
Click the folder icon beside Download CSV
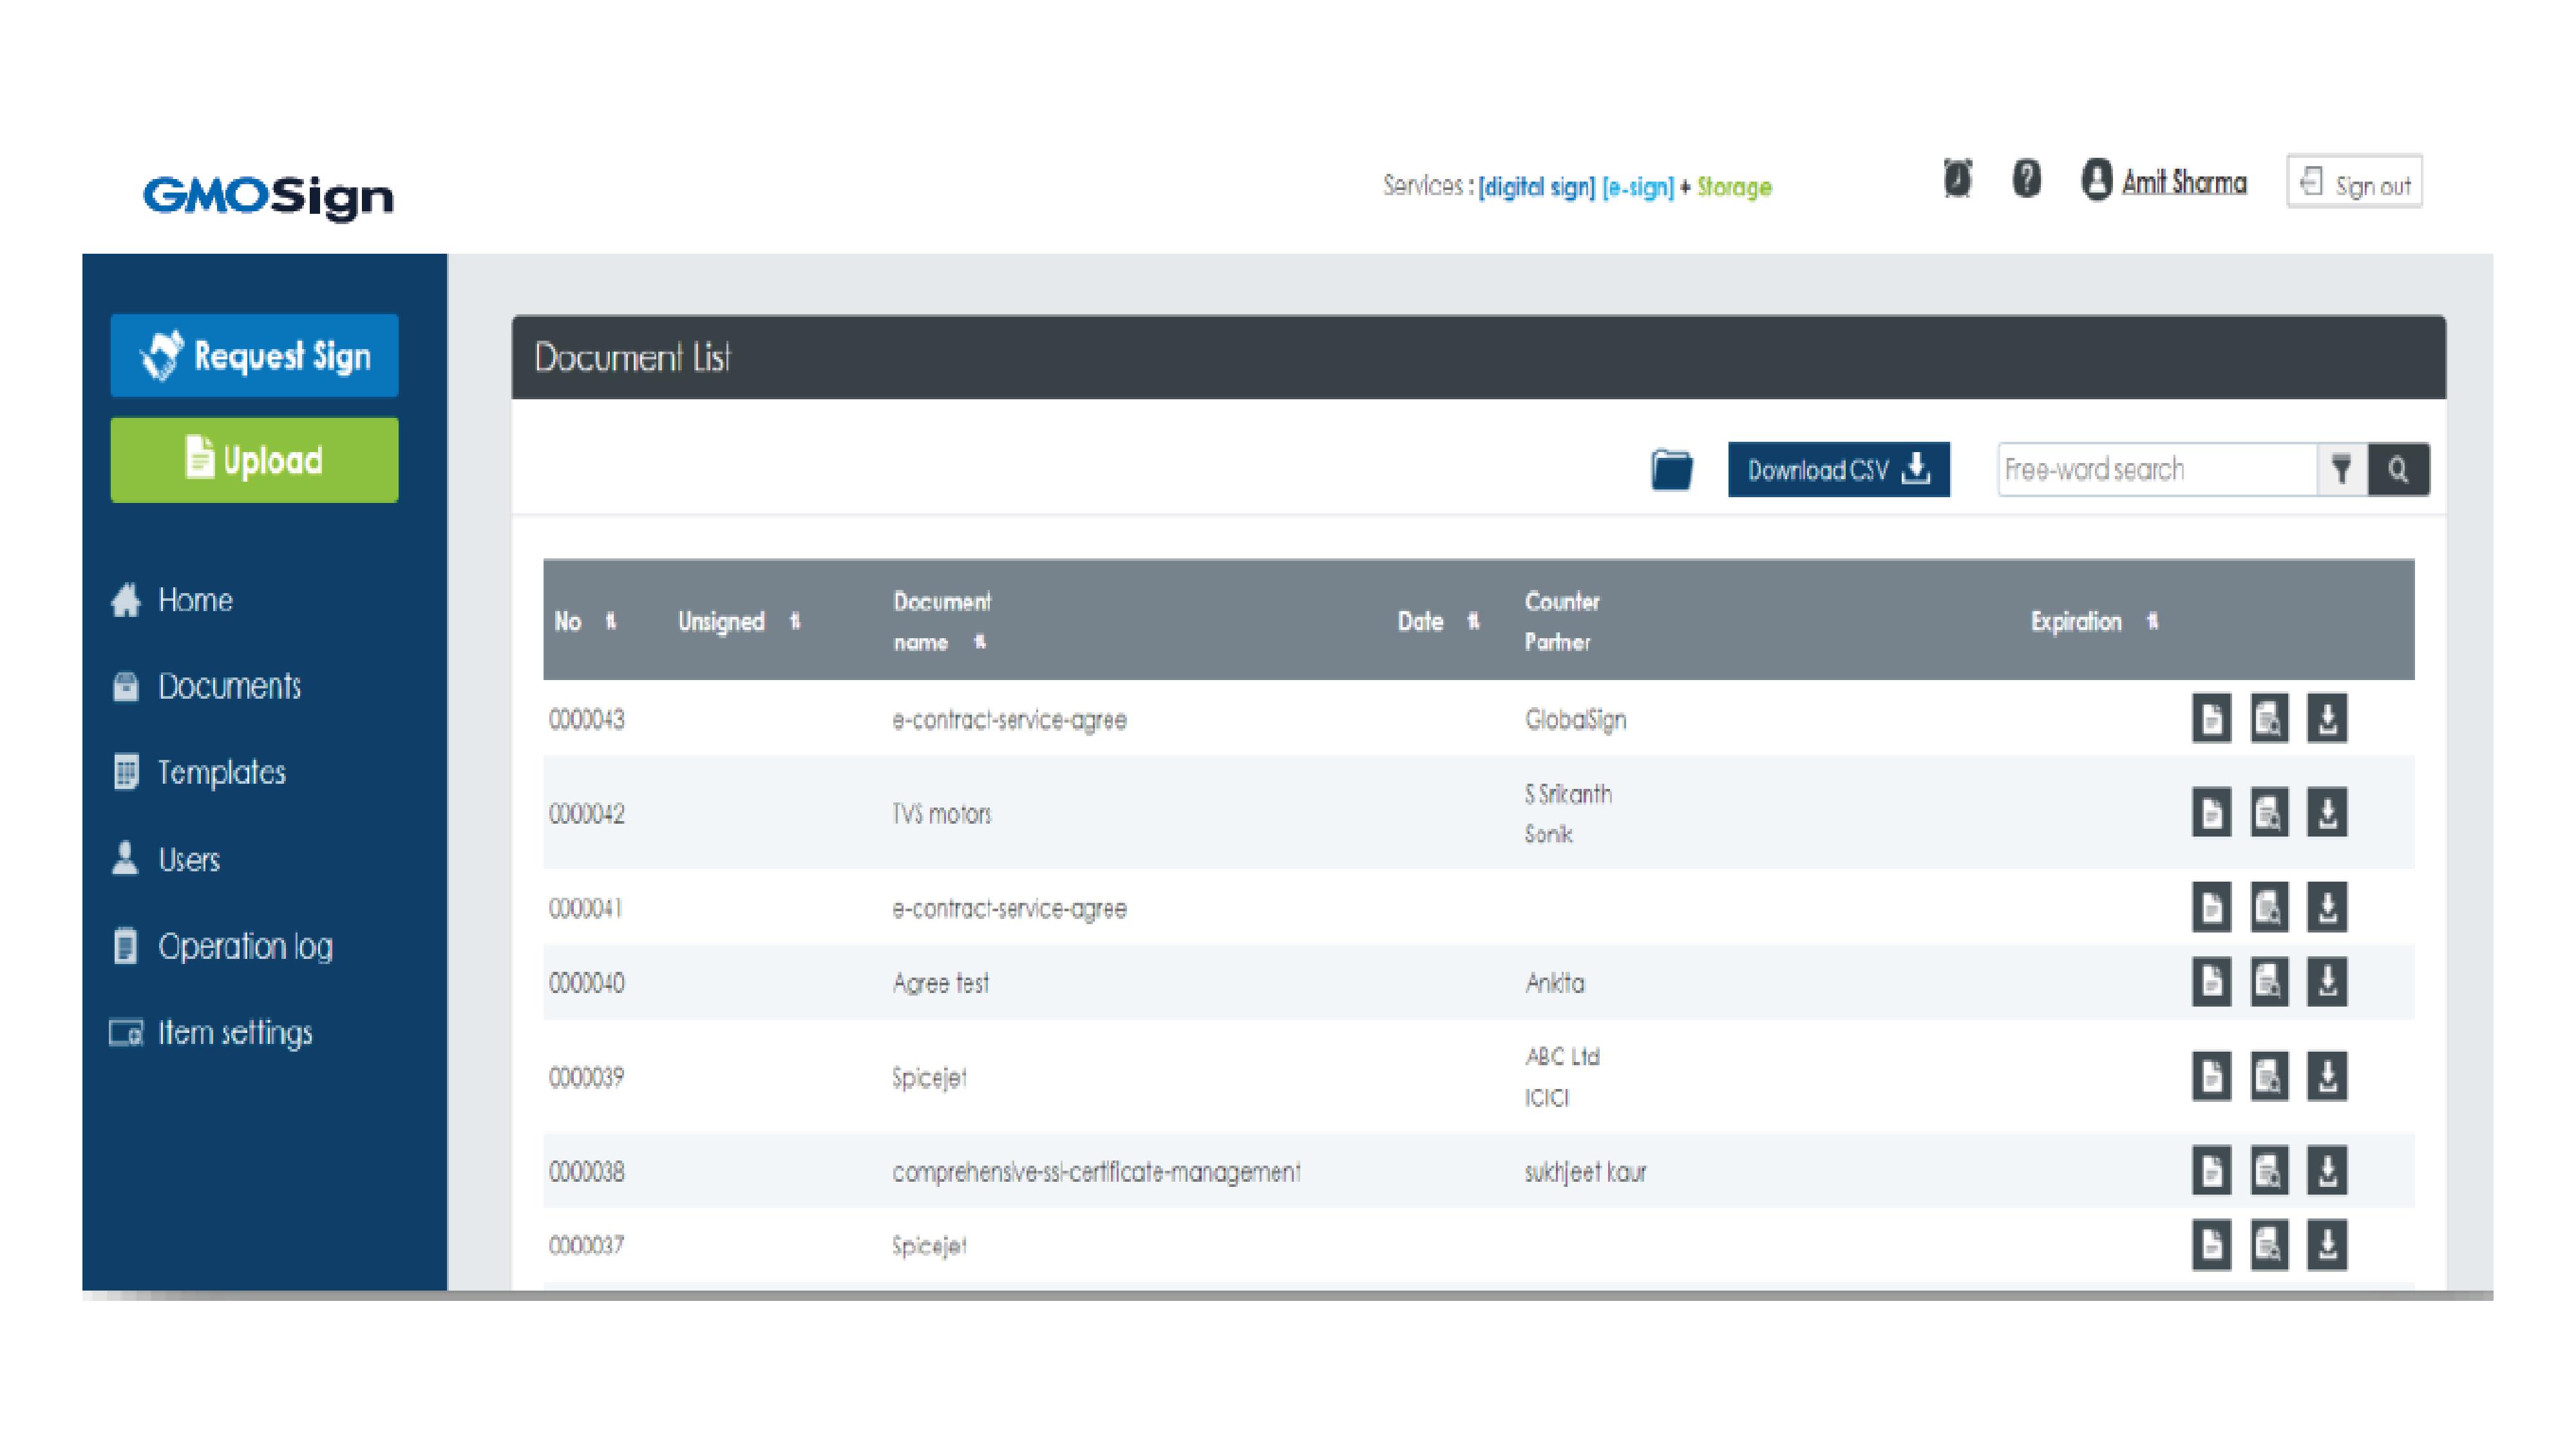(x=1671, y=470)
